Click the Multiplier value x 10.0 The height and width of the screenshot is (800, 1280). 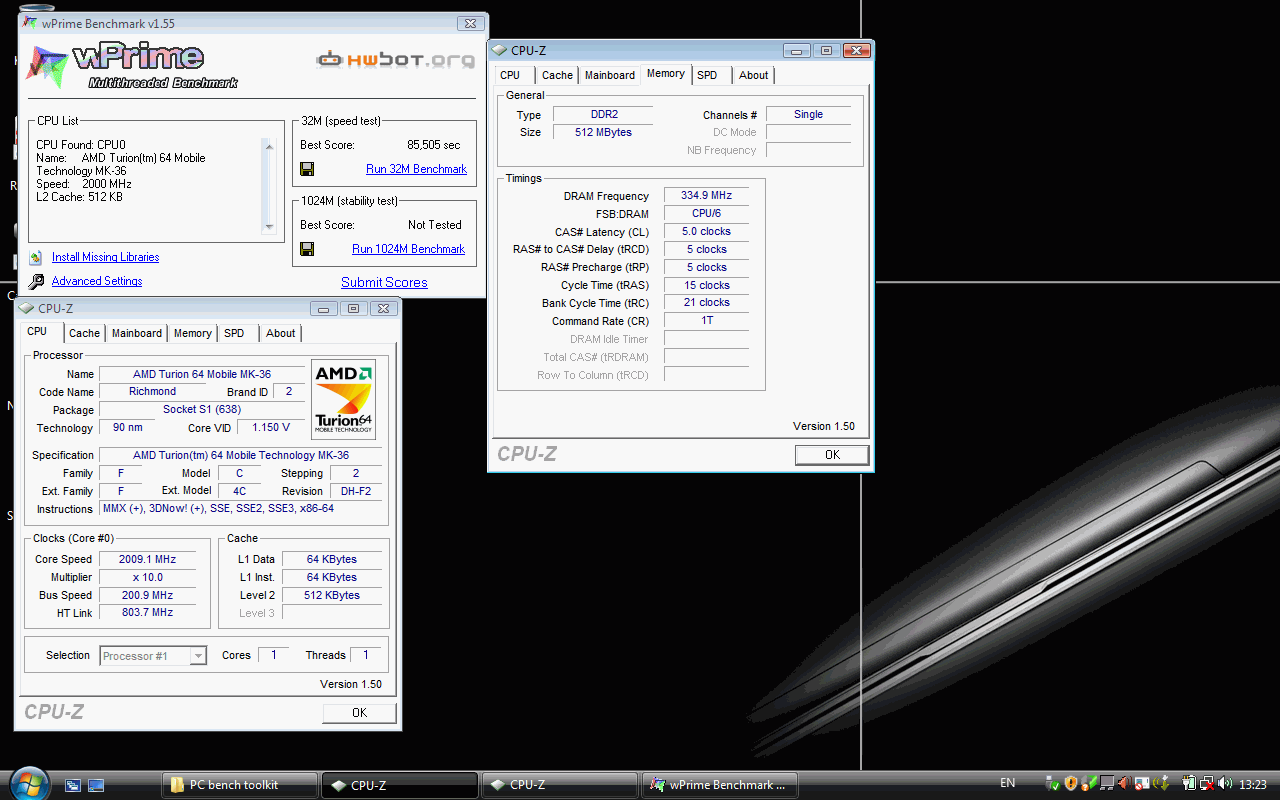click(147, 578)
